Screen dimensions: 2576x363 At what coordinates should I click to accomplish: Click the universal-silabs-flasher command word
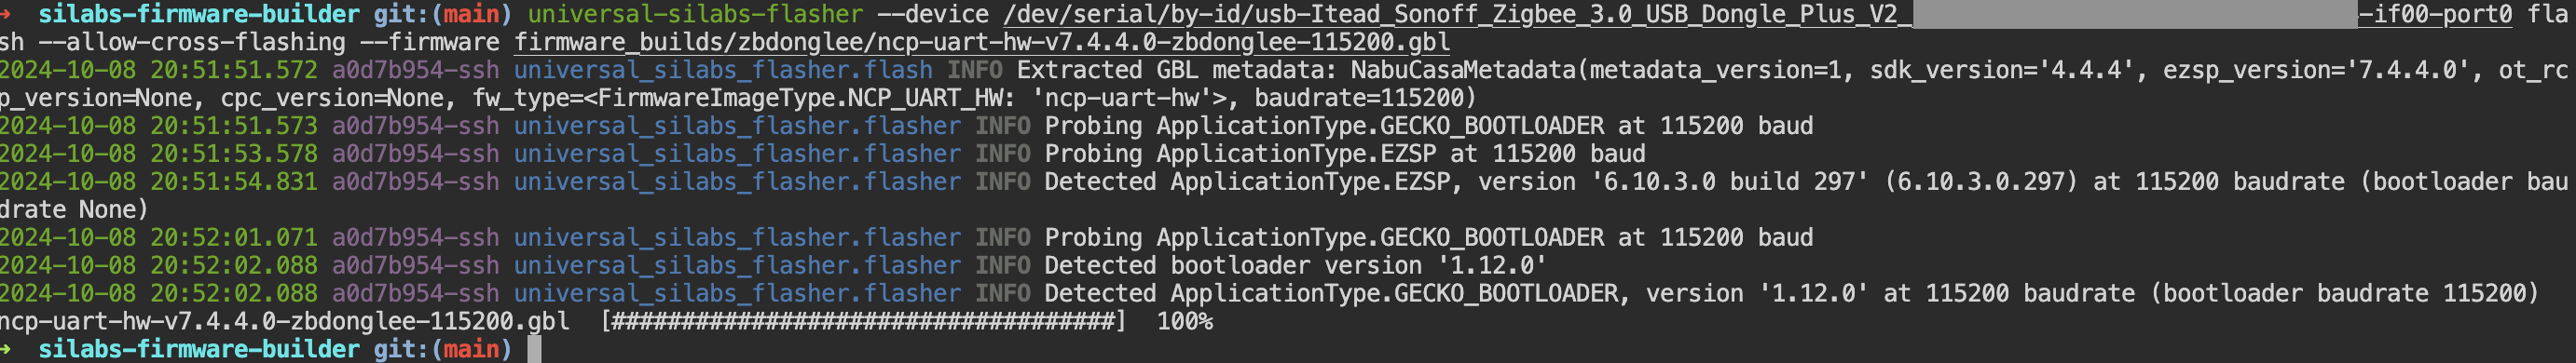695,15
